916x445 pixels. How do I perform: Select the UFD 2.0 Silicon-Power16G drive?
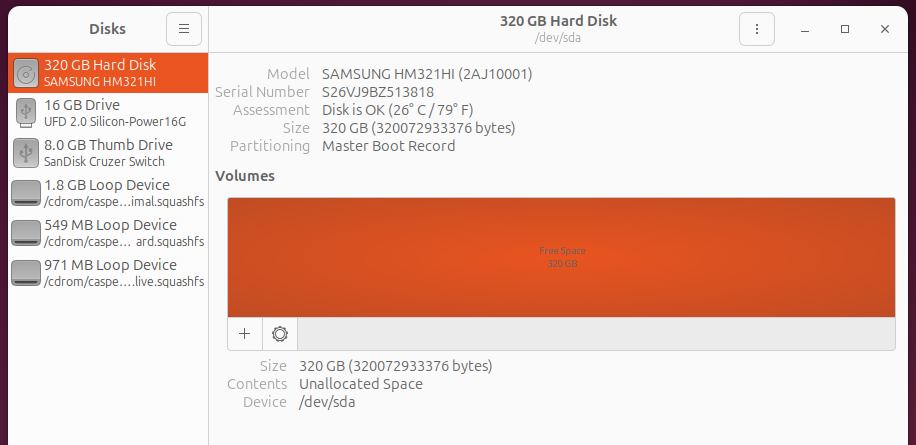pyautogui.click(x=110, y=112)
